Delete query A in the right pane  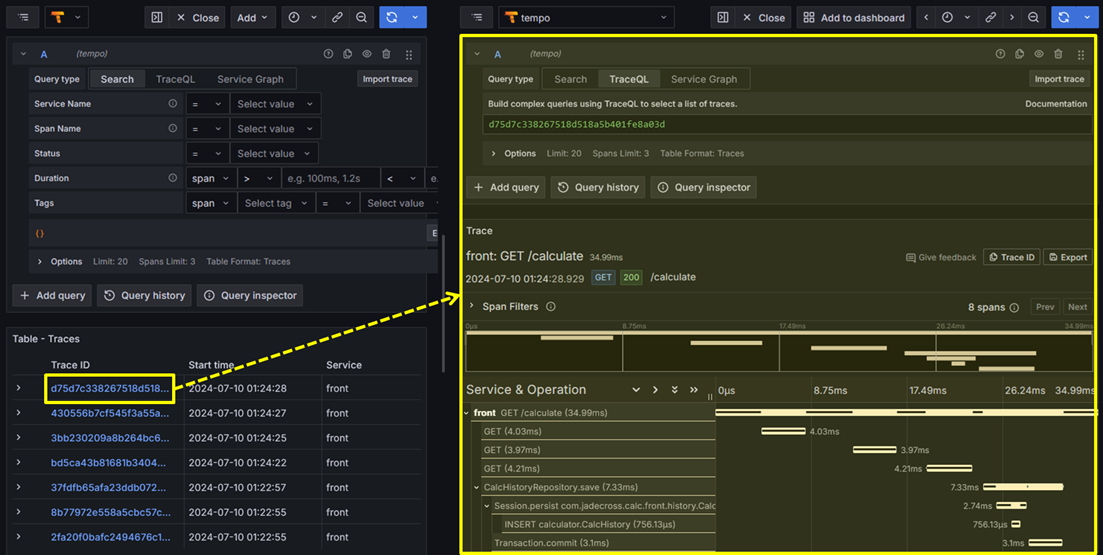1058,54
